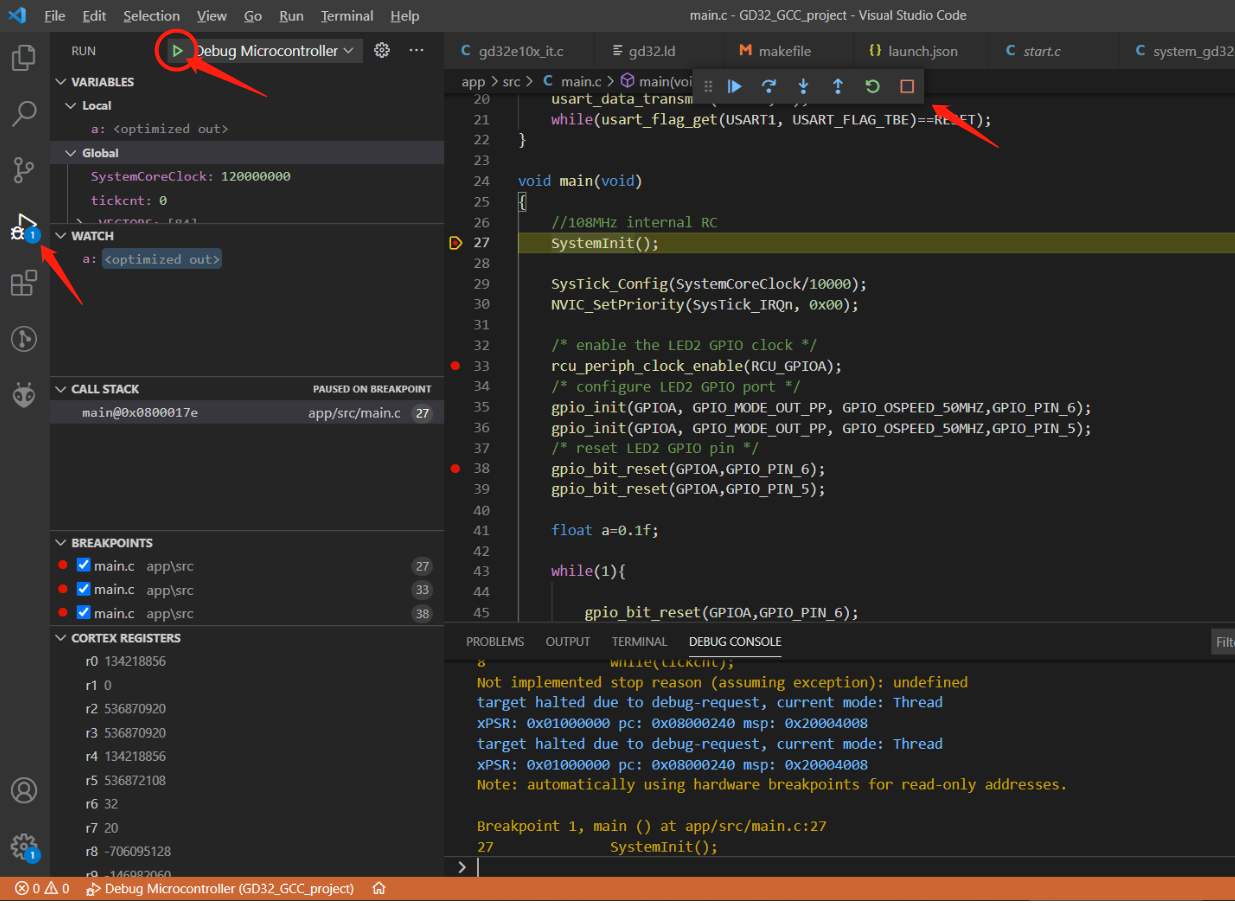Toggle the main.c line 38 breakpoint checkbox

[84, 613]
